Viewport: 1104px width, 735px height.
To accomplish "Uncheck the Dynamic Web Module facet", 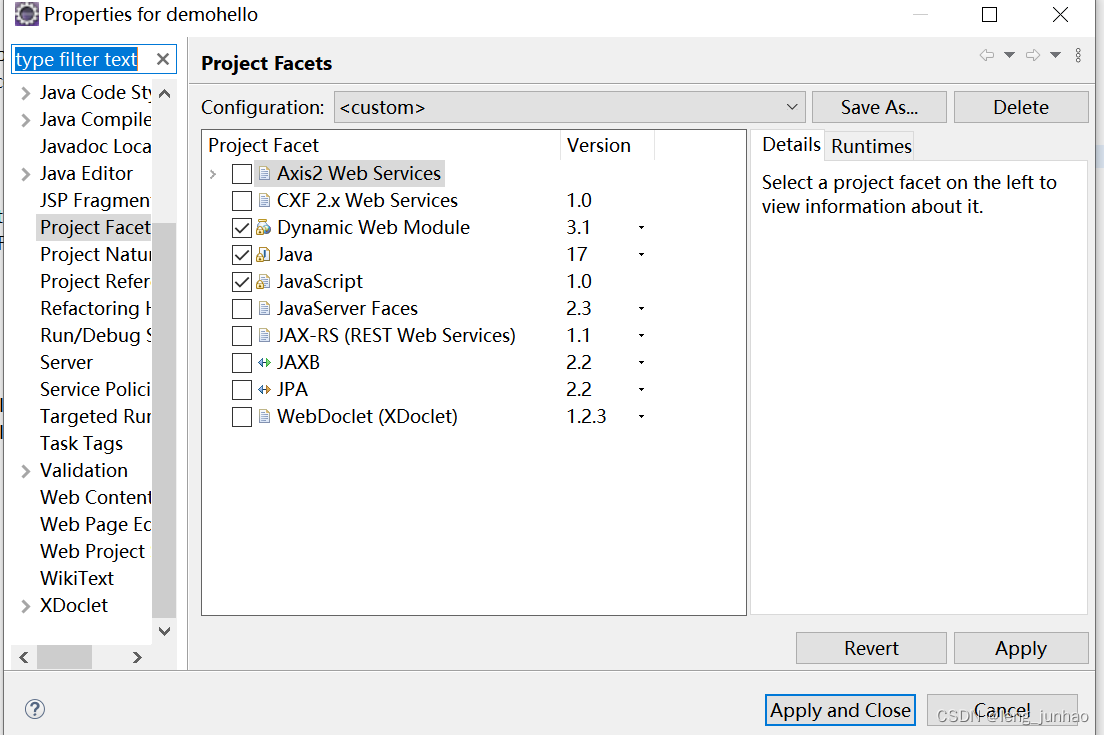I will 241,227.
